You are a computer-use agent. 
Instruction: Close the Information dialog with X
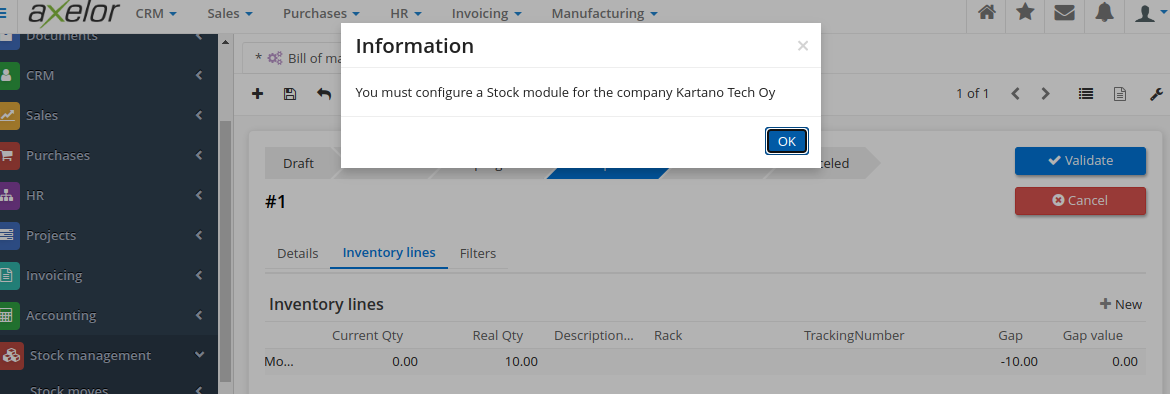[x=802, y=46]
